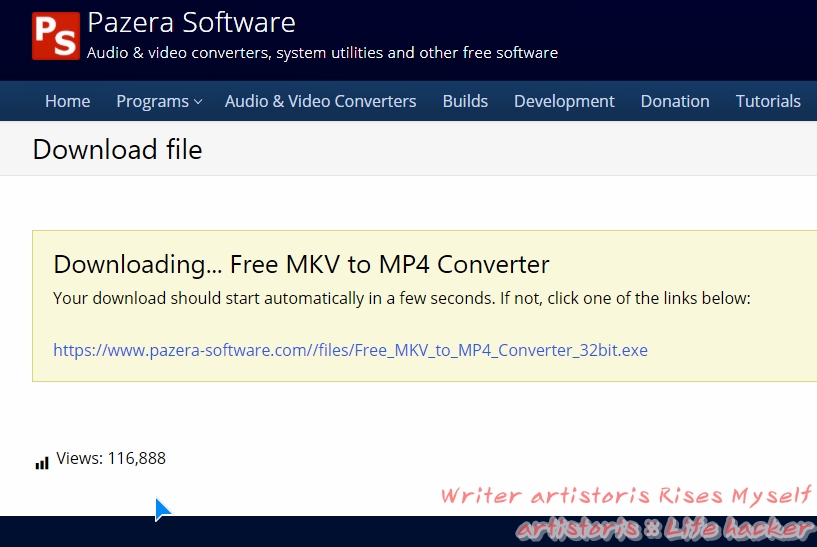Image resolution: width=817 pixels, height=547 pixels.
Task: Open the Development menu item
Action: [x=564, y=101]
